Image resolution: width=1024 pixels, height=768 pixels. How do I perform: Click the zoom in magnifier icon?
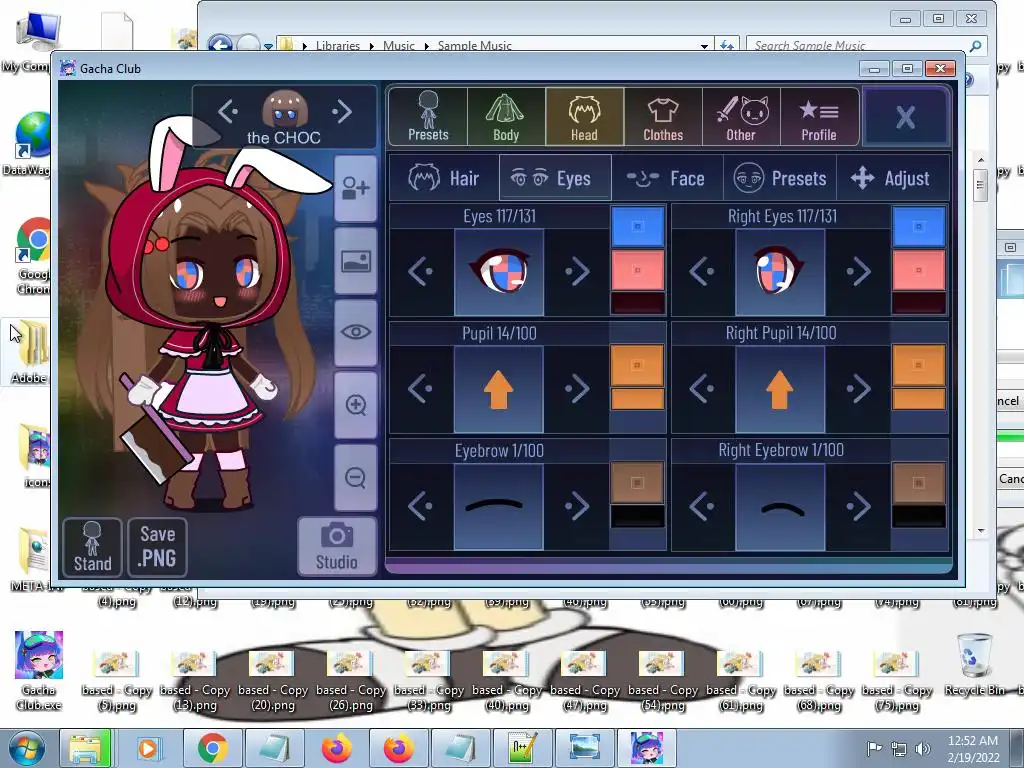click(355, 405)
